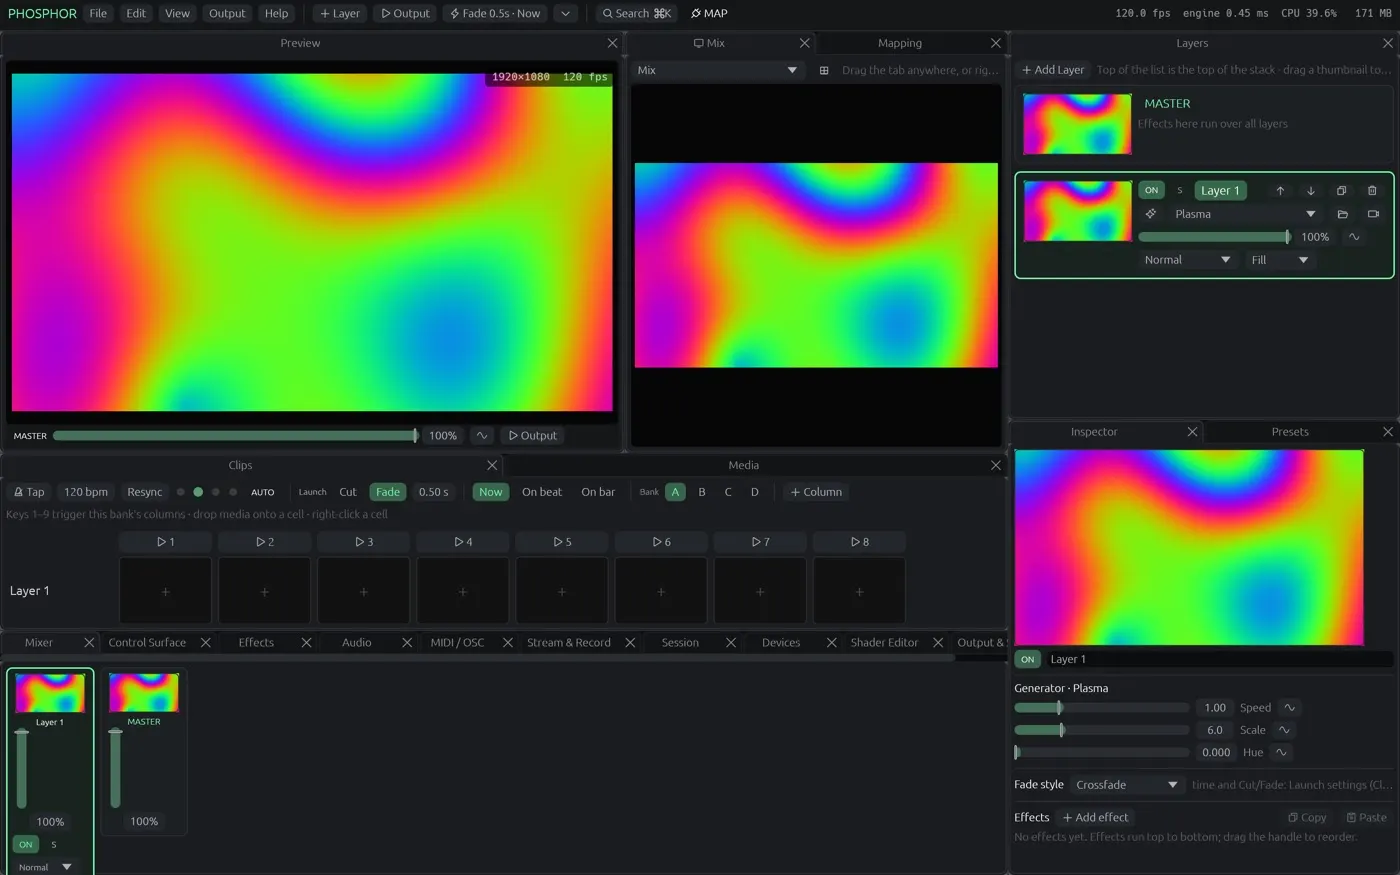The image size is (1400, 875).
Task: Toggle Layer 1 ON in Layers panel
Action: (1152, 190)
